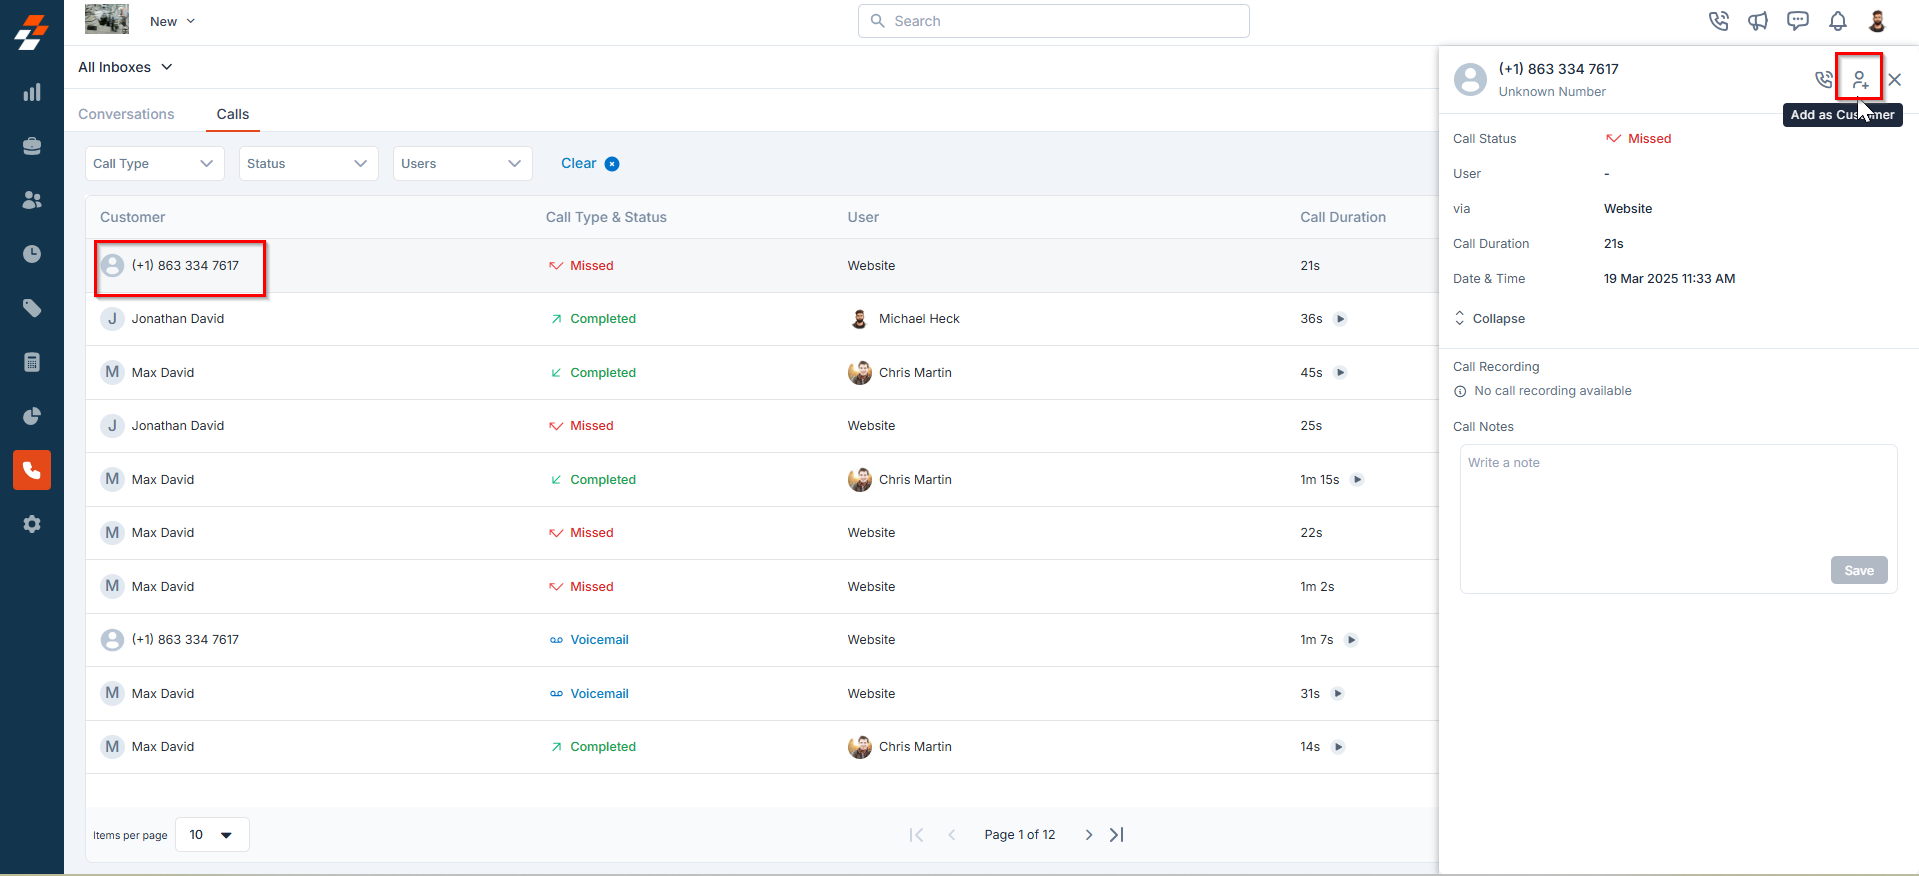The width and height of the screenshot is (1919, 876).
Task: Click the Add as Customer icon
Action: (x=1859, y=79)
